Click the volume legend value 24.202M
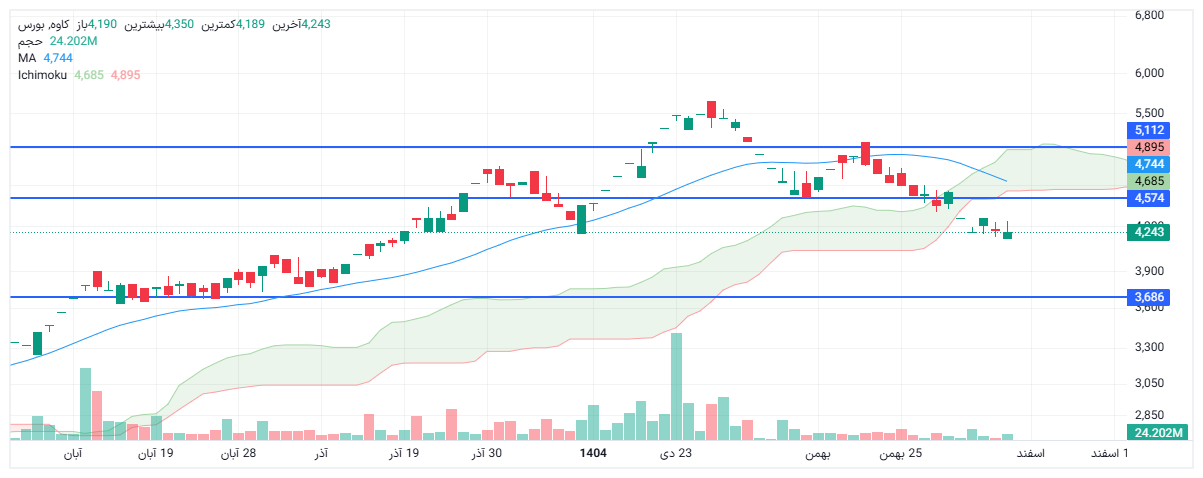This screenshot has height=478, width=1203. pos(73,41)
